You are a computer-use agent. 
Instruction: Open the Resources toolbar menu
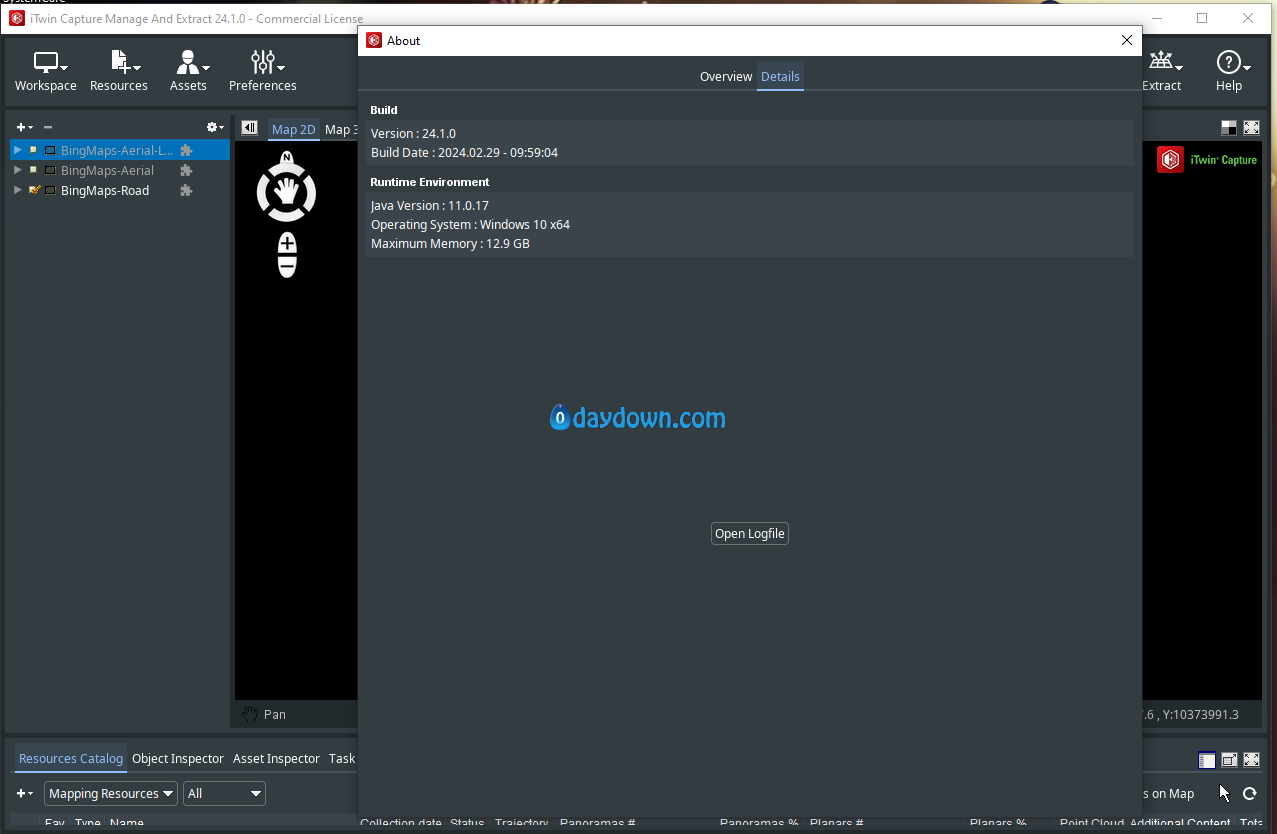tap(119, 71)
